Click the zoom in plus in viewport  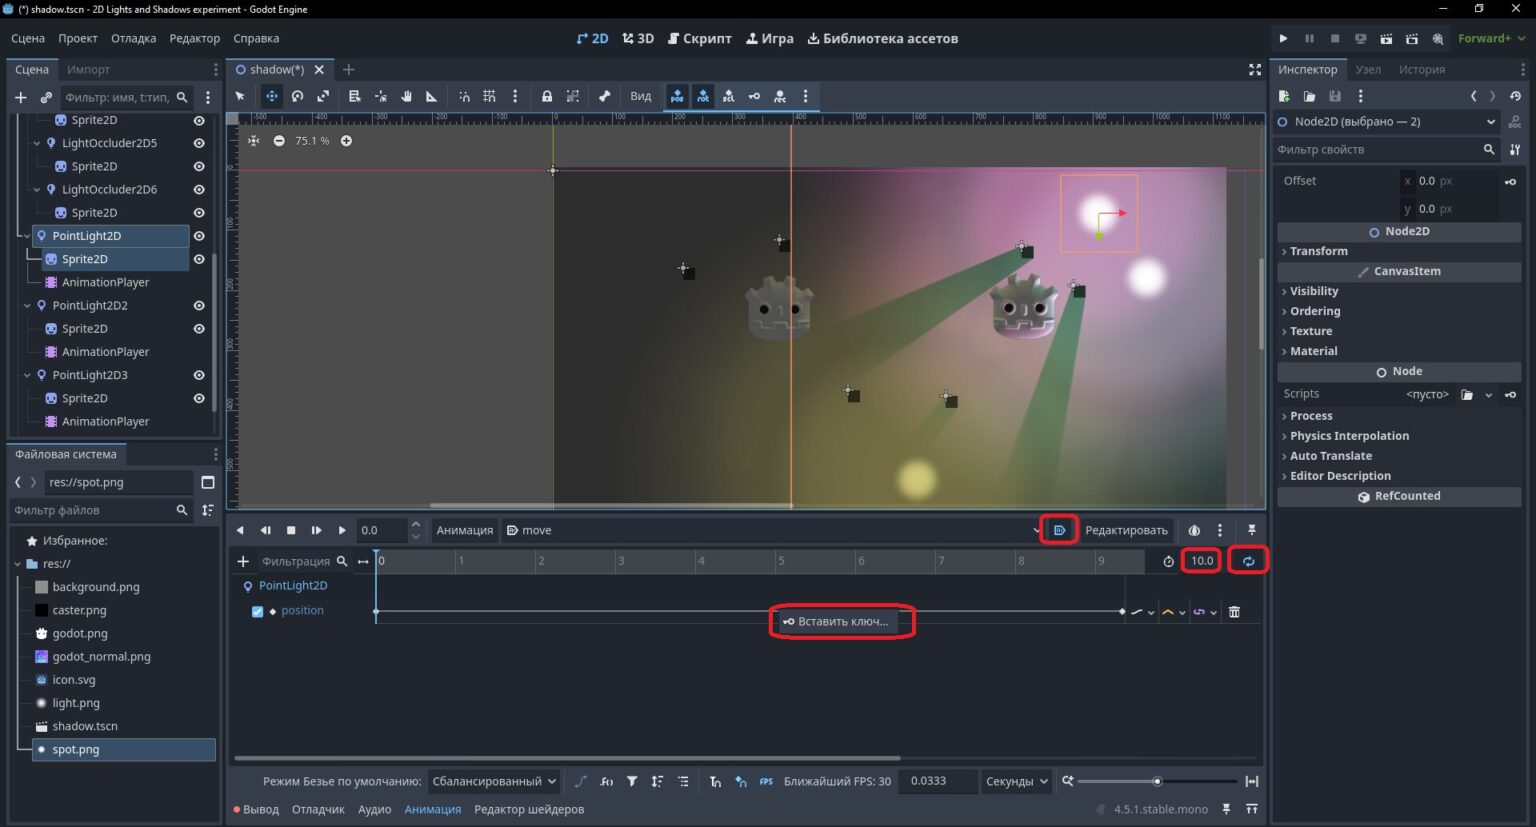coord(346,141)
